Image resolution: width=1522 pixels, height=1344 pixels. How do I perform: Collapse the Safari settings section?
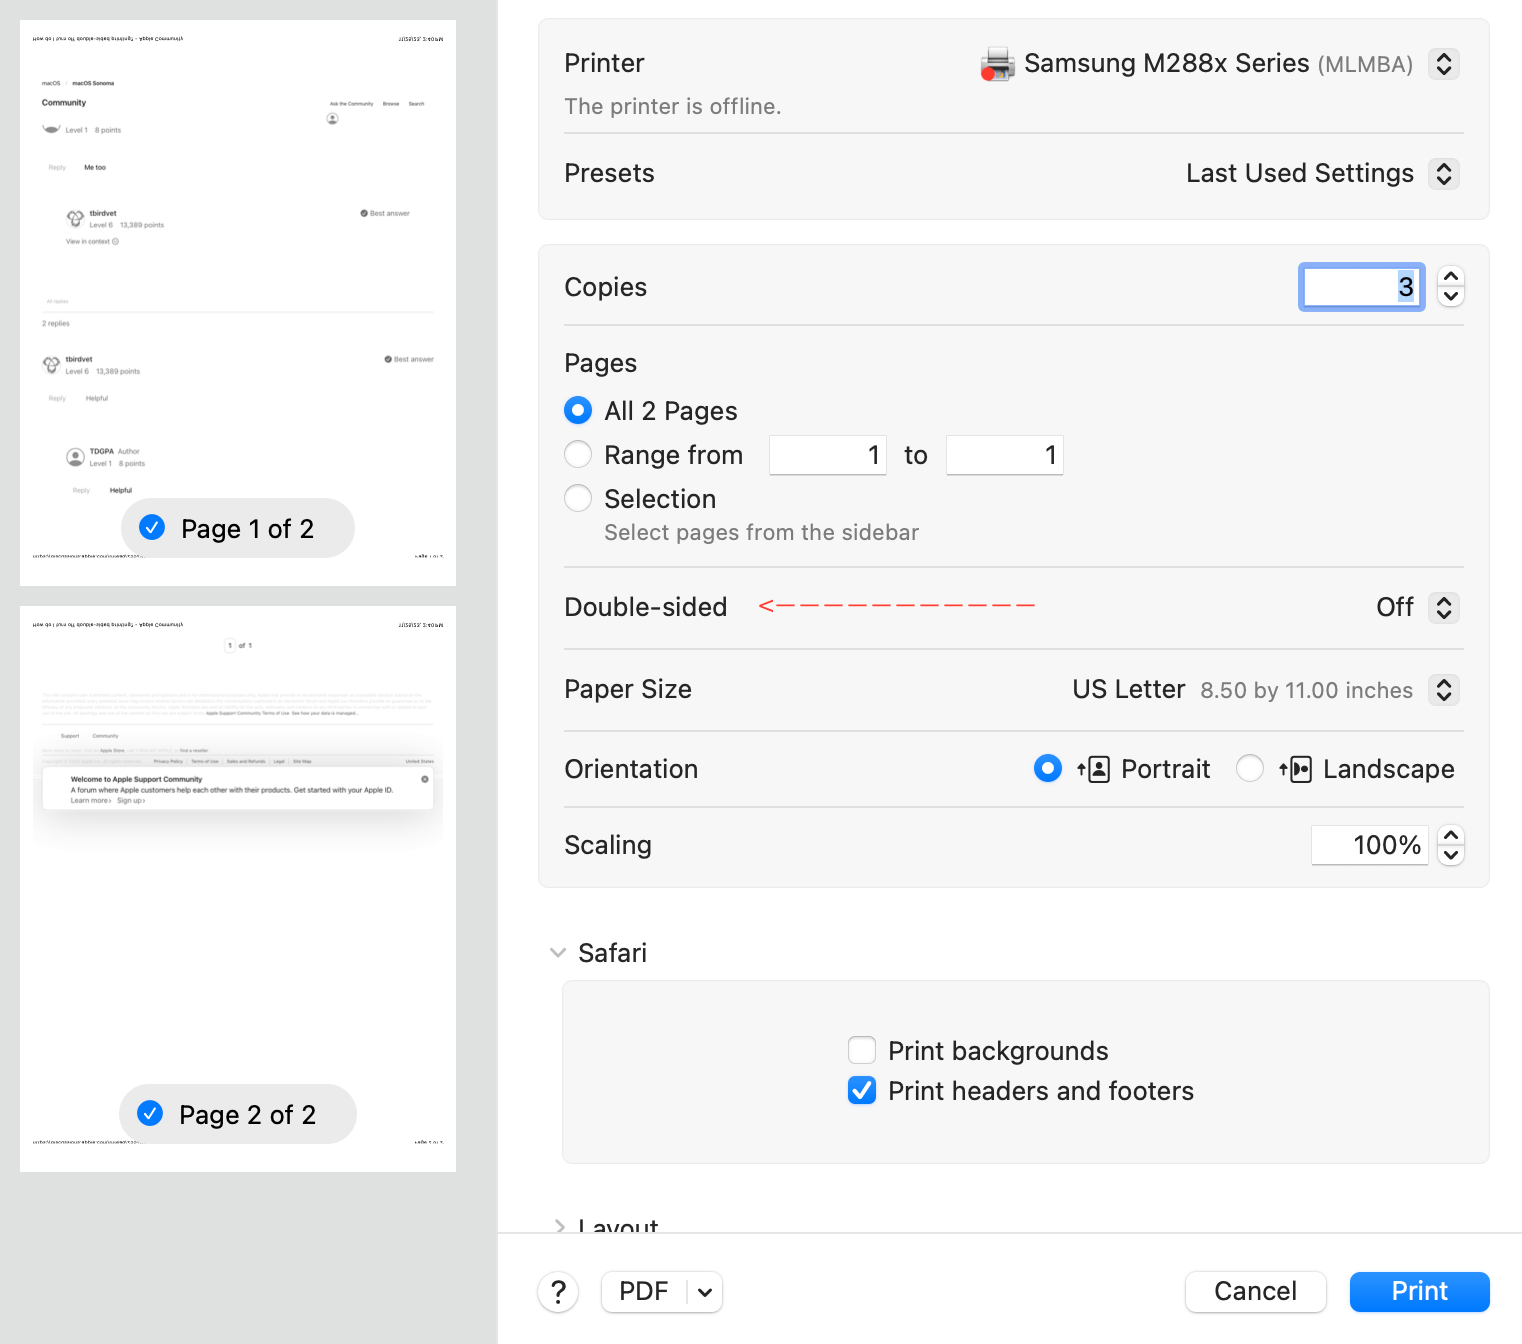click(558, 952)
